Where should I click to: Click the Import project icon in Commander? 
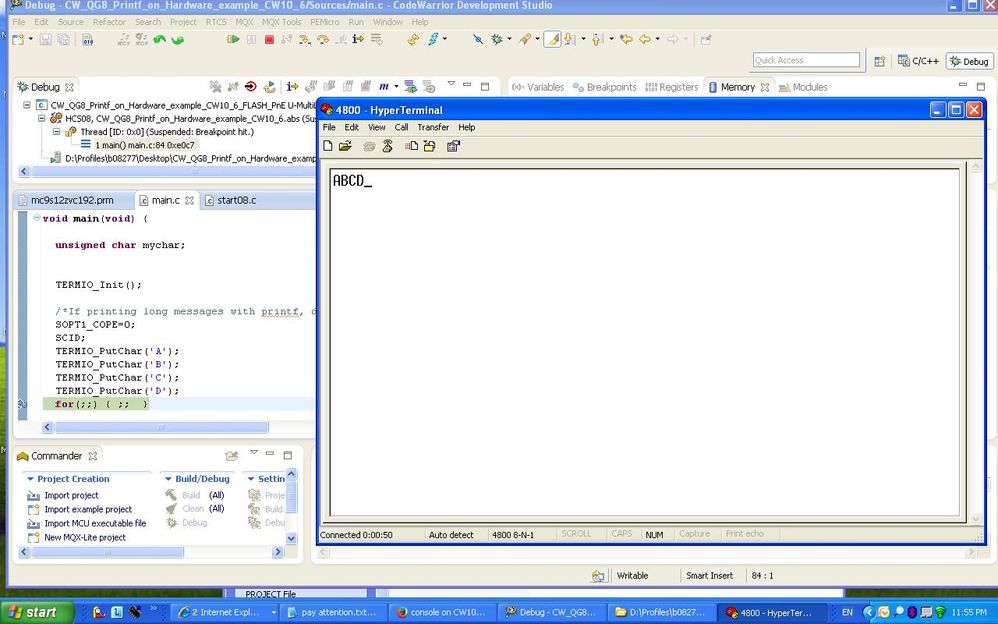point(34,495)
